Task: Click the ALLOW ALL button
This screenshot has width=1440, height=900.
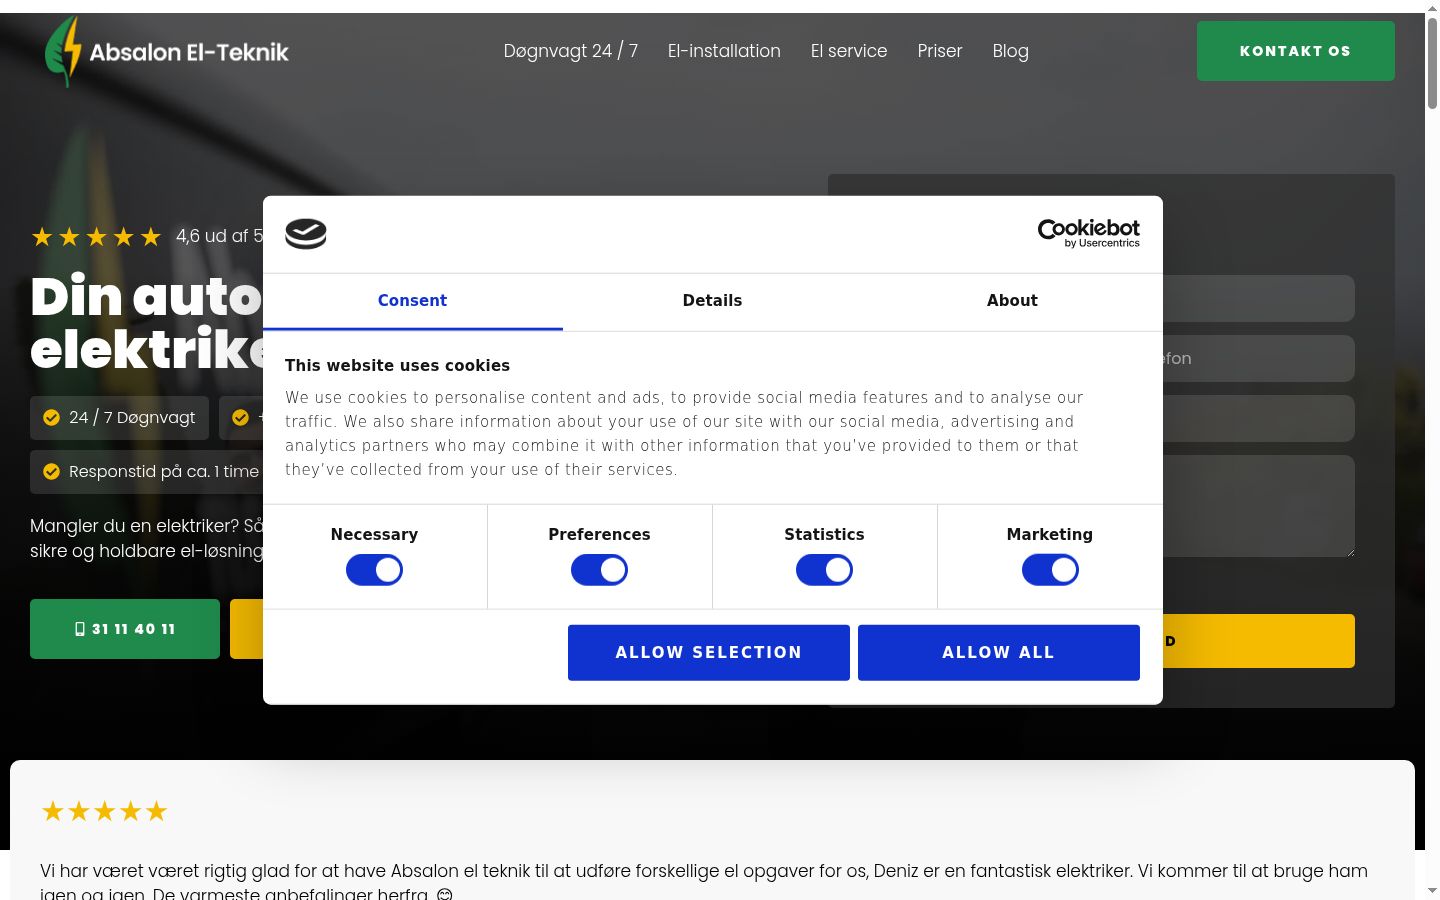Action: click(x=998, y=653)
